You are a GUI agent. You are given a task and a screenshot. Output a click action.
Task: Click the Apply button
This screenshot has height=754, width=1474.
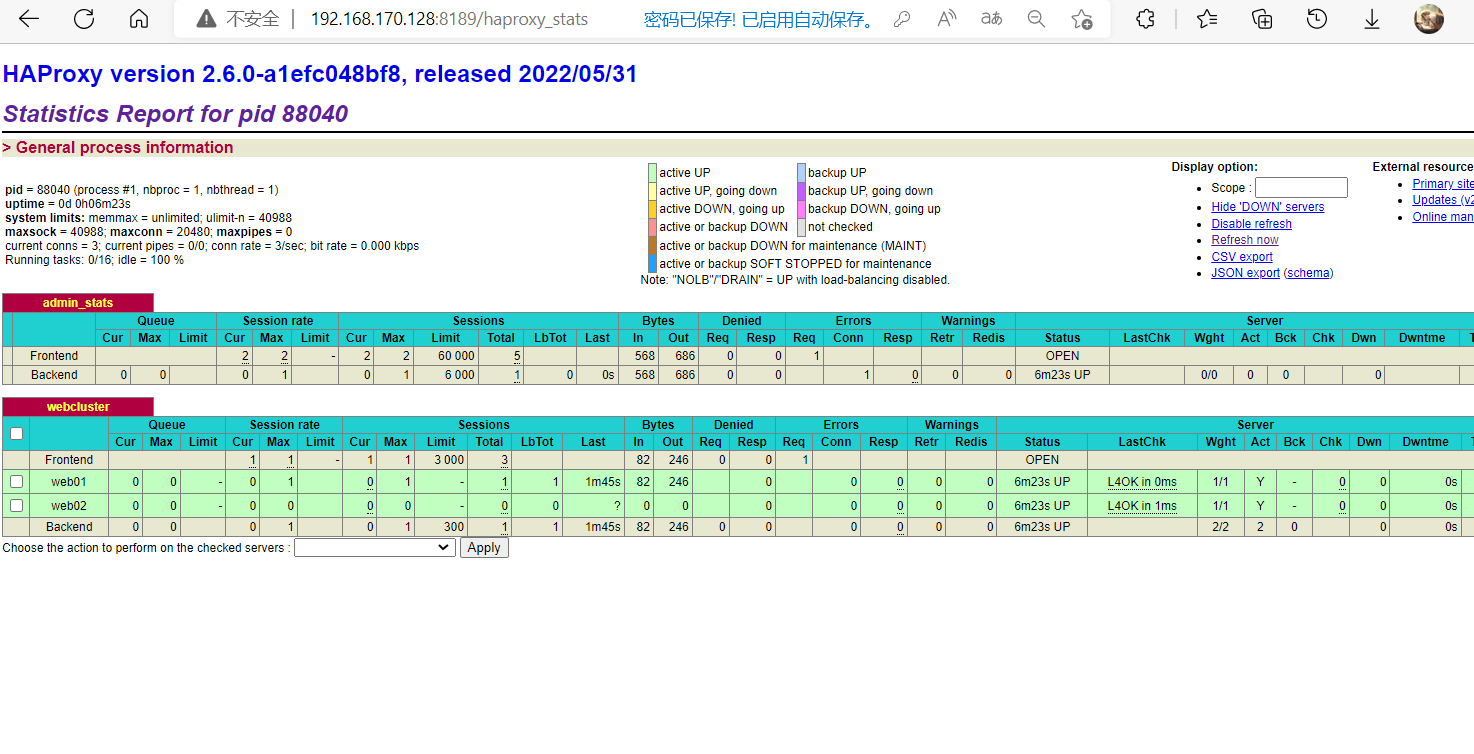(x=484, y=548)
